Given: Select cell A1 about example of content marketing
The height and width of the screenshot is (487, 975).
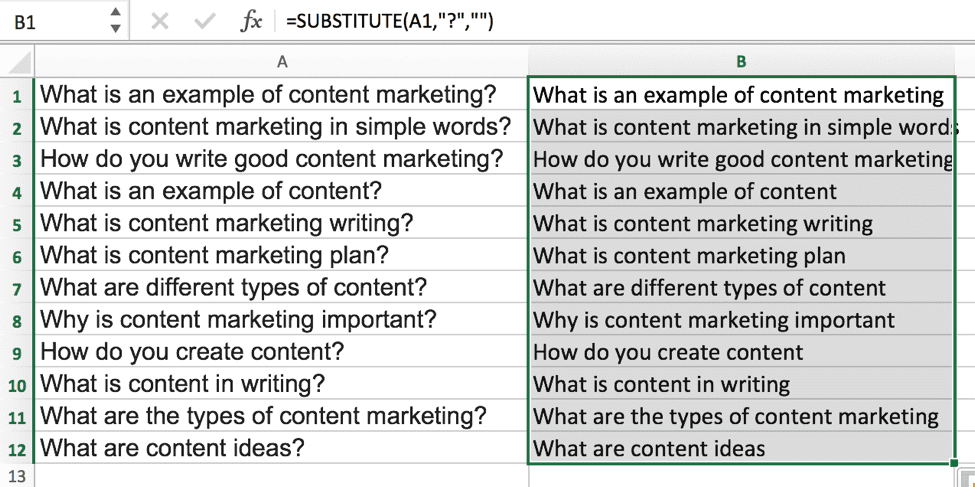Looking at the screenshot, I should (282, 94).
